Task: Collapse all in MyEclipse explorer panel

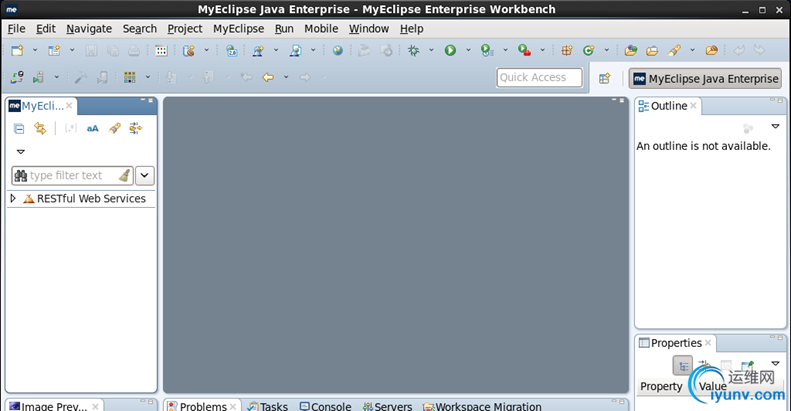Action: 19,129
